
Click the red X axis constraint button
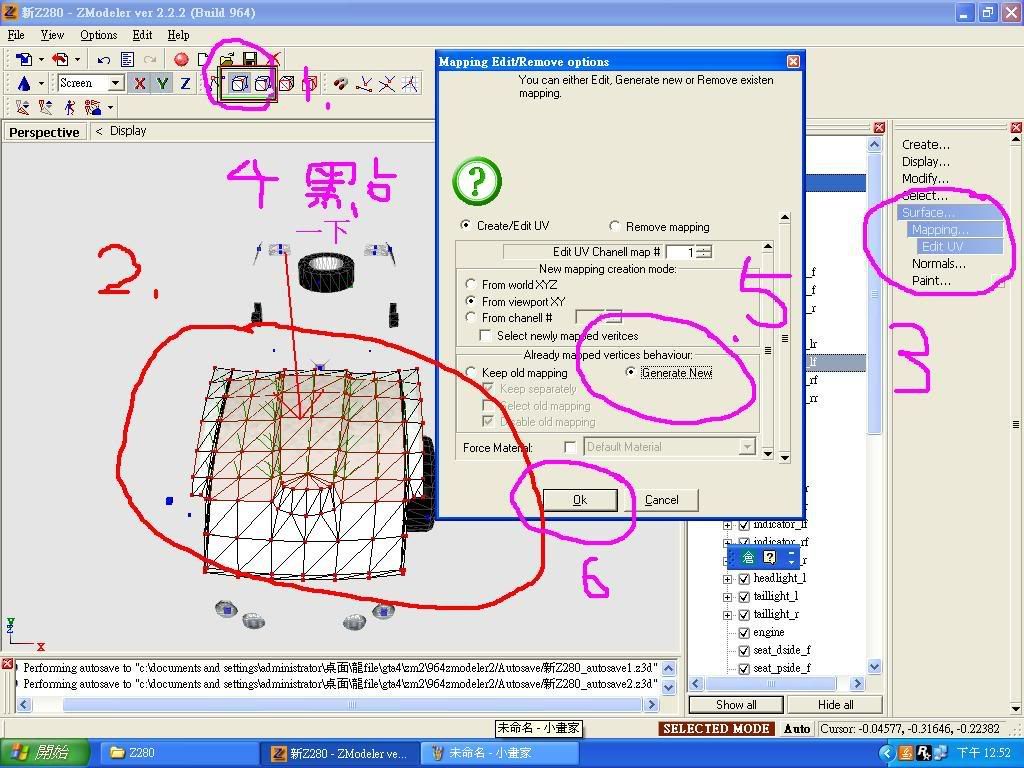click(x=140, y=84)
